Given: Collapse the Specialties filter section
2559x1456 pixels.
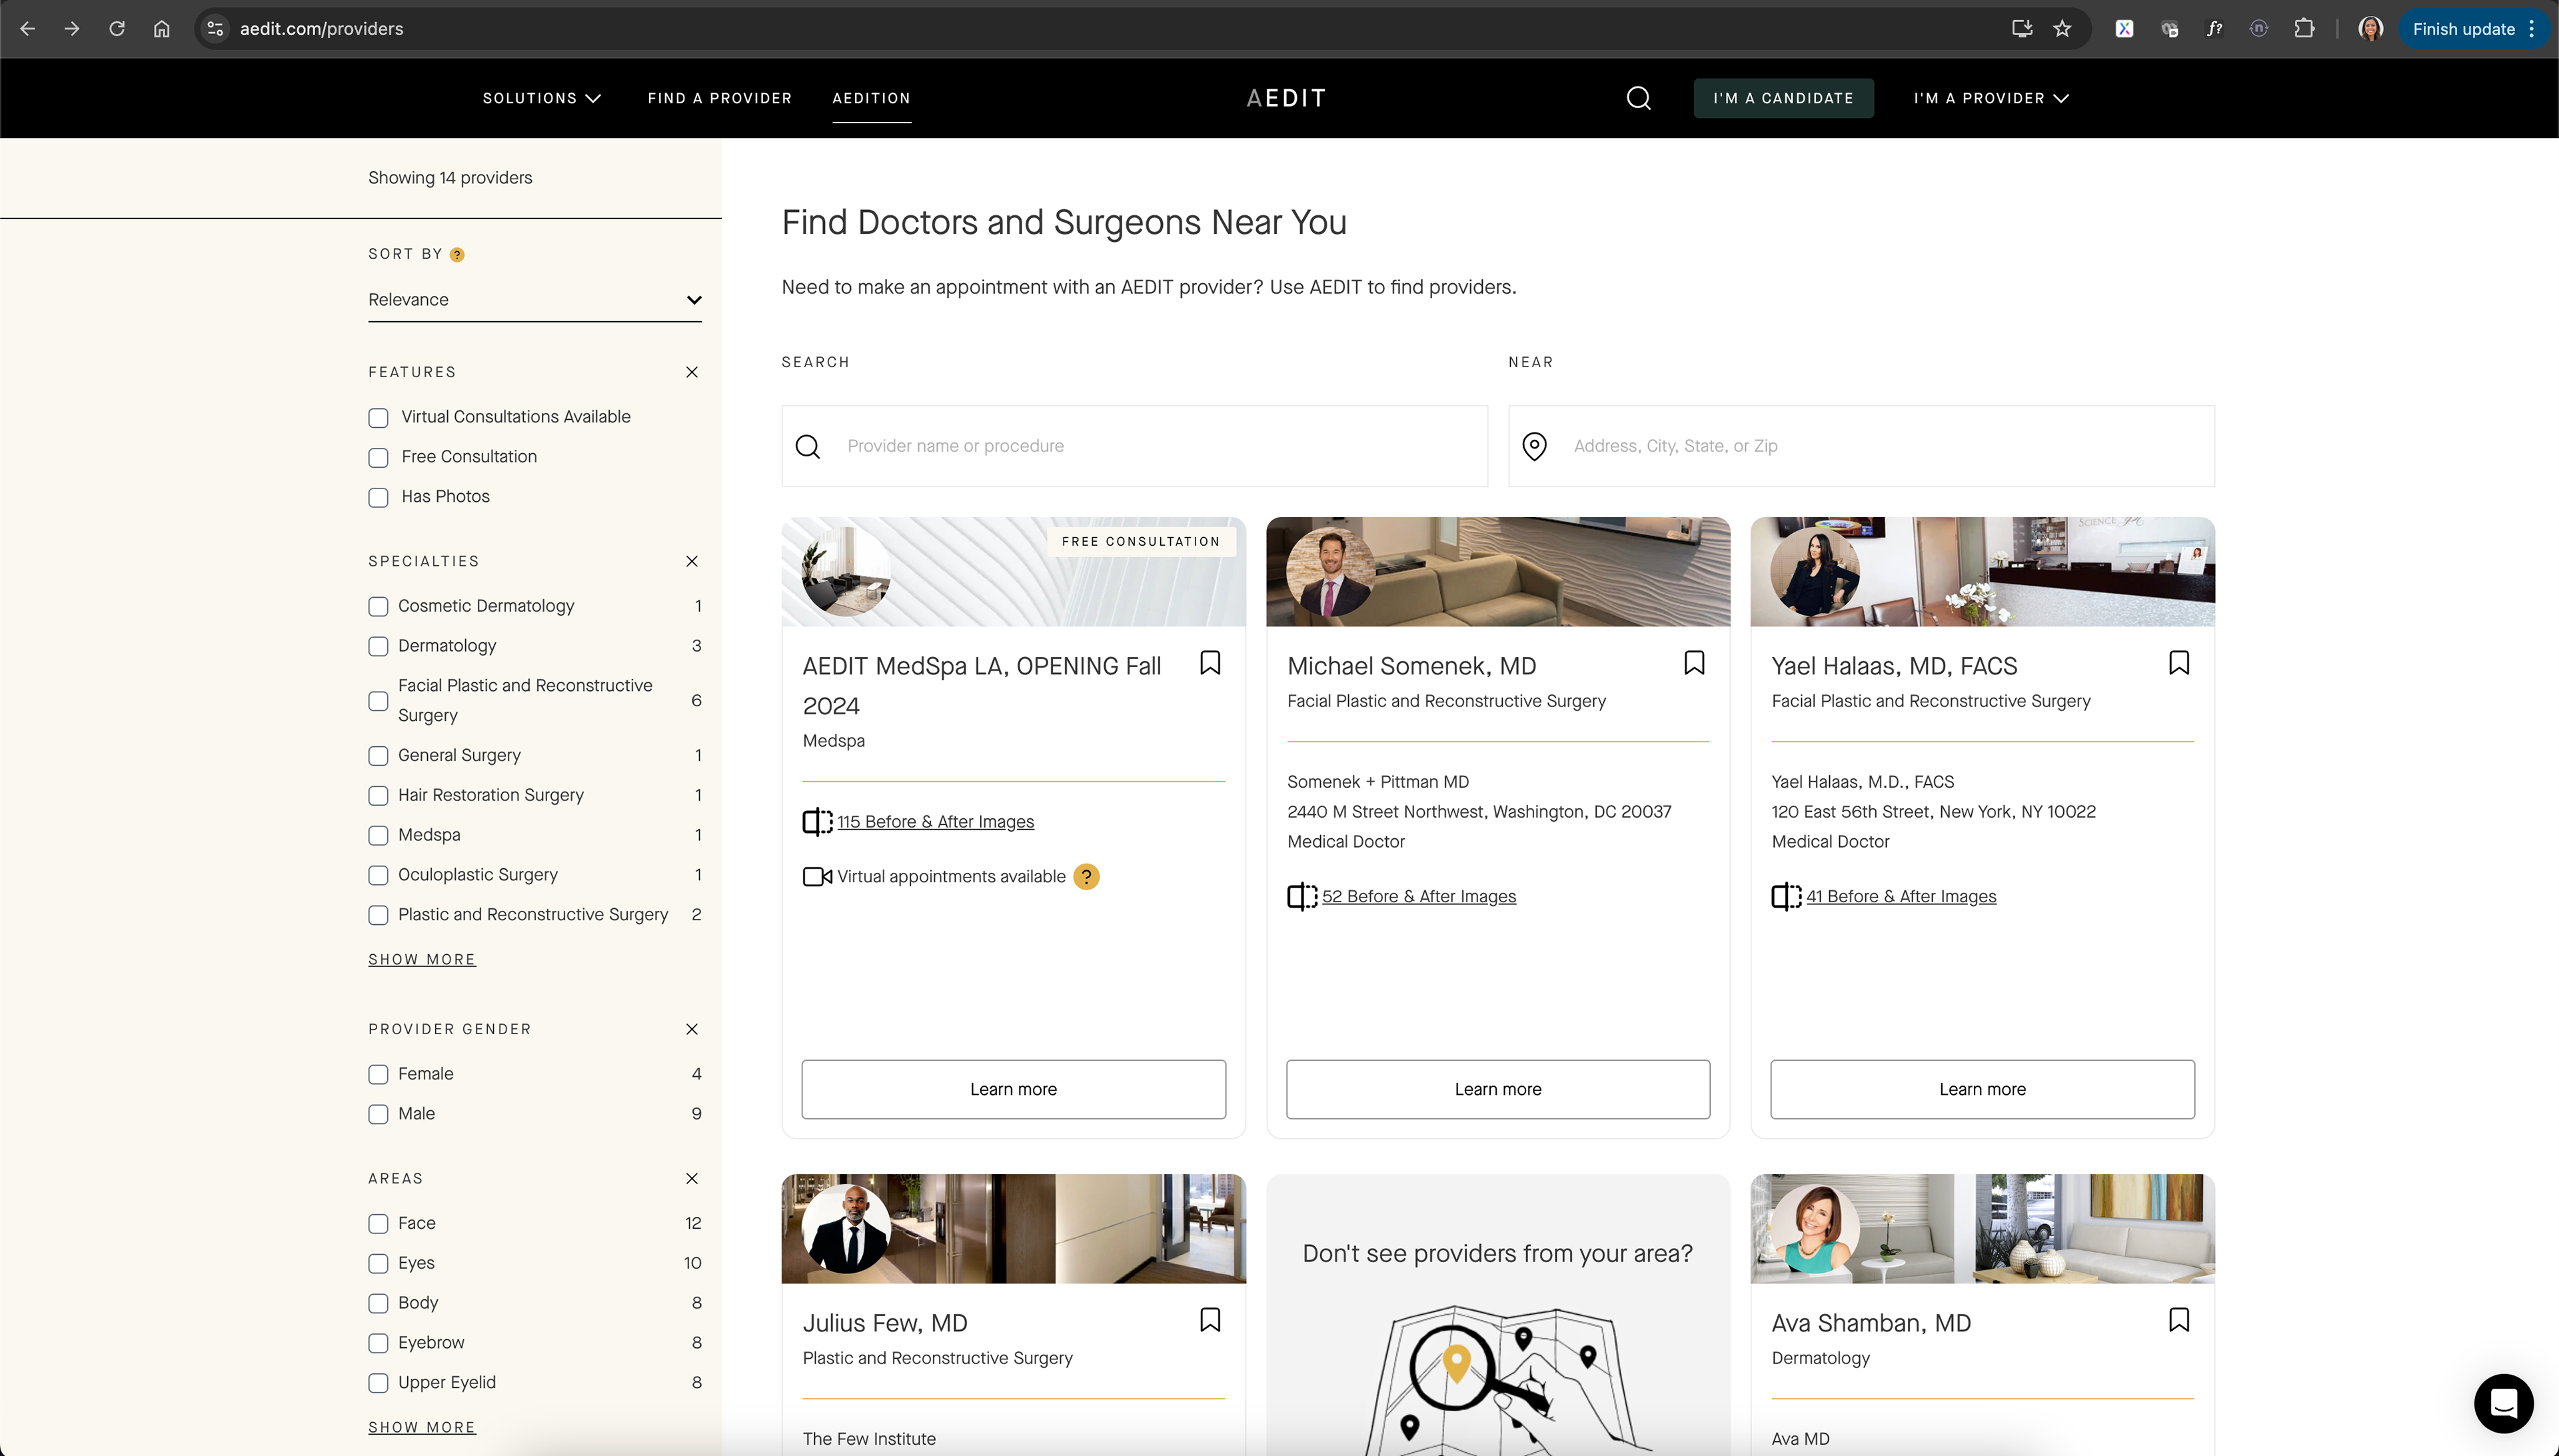Looking at the screenshot, I should click(692, 562).
